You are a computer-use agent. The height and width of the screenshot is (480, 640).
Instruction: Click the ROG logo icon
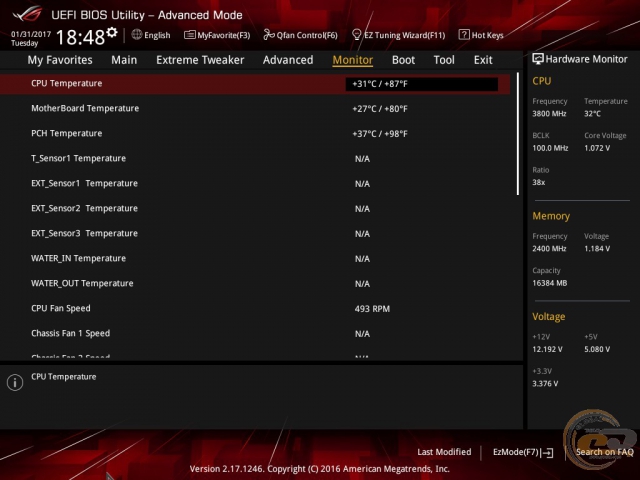coord(27,14)
